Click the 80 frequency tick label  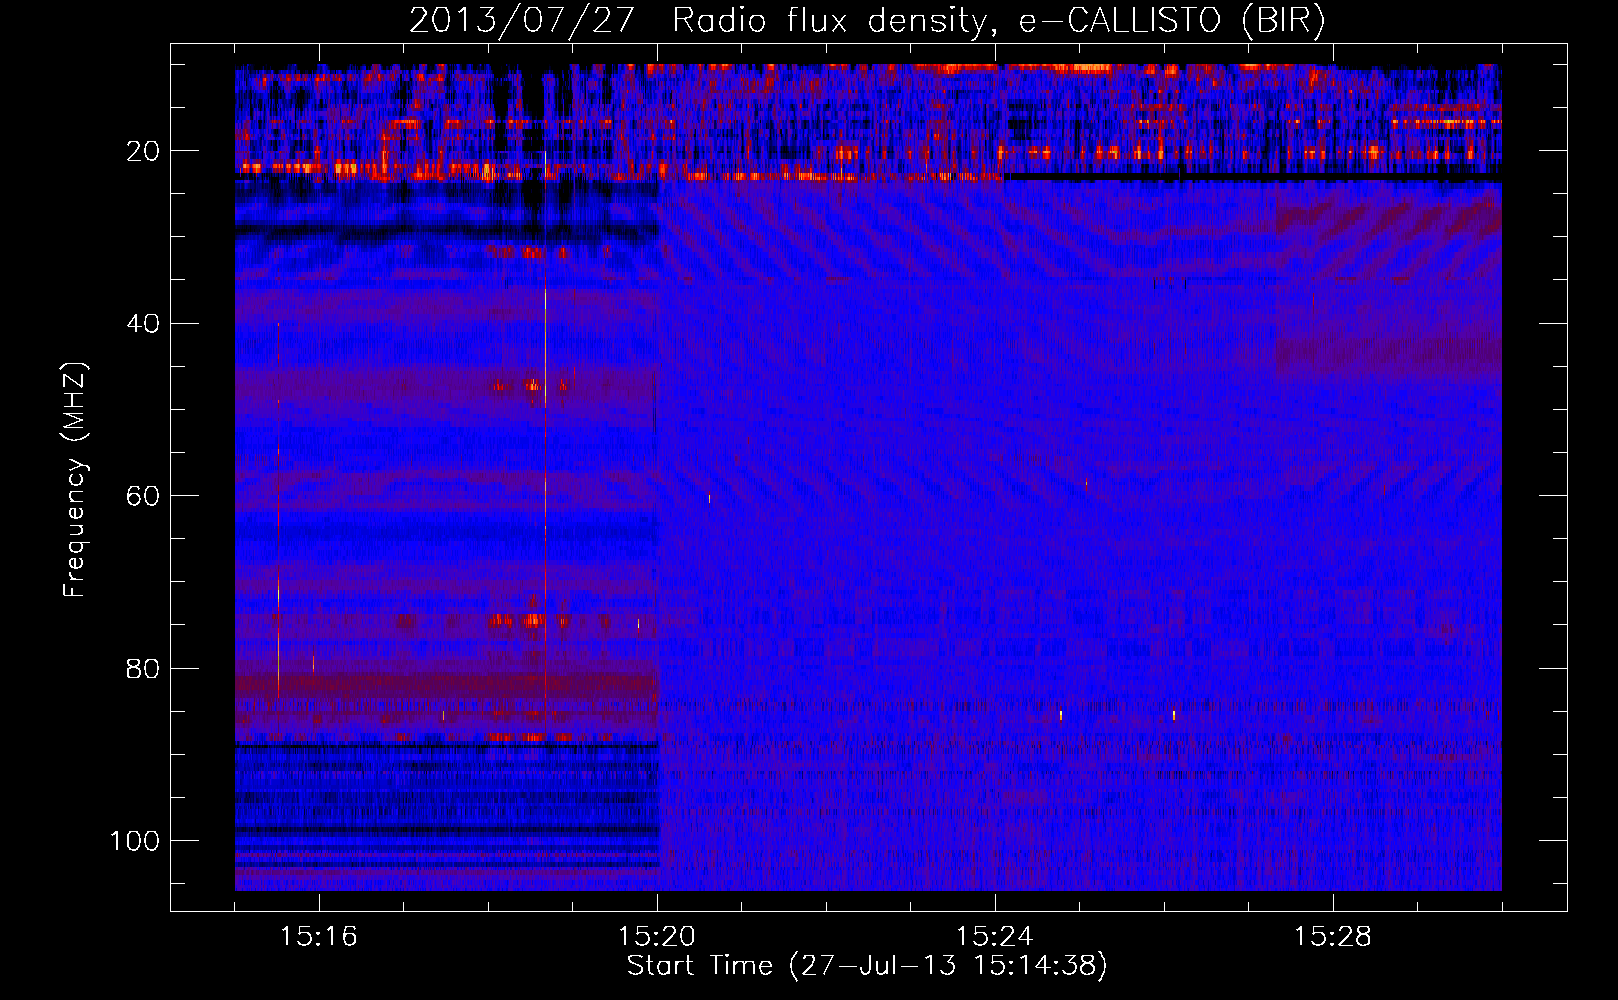[144, 668]
